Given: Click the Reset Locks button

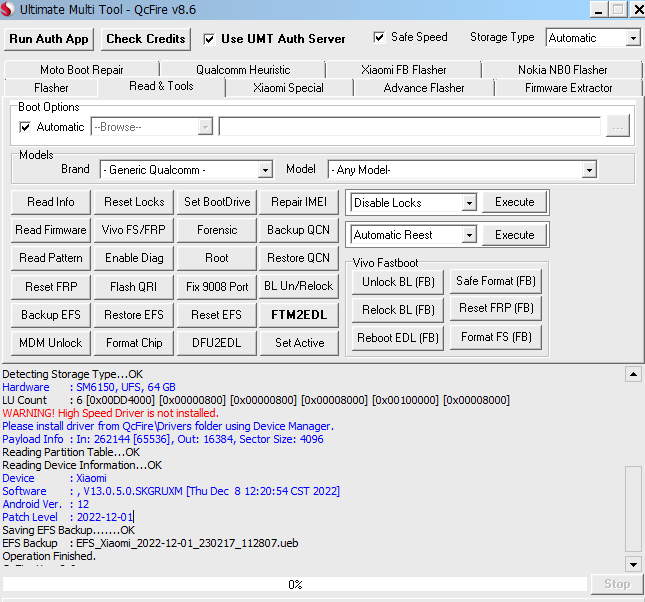Looking at the screenshot, I should [x=134, y=202].
